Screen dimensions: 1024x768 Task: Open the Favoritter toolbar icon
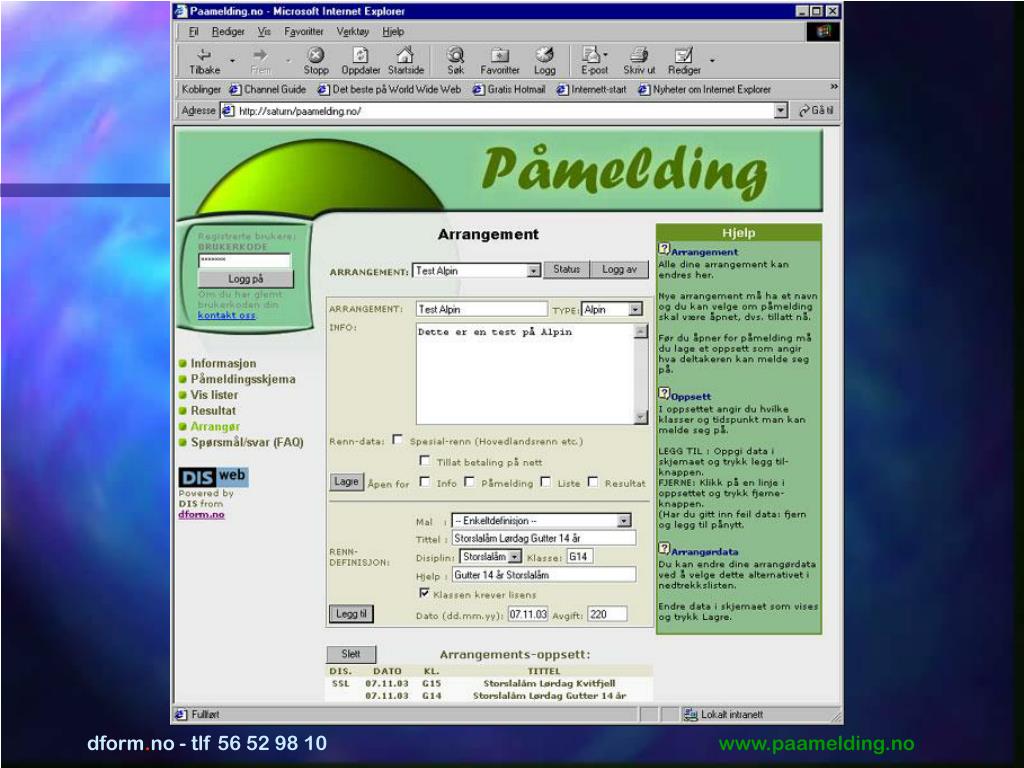500,55
